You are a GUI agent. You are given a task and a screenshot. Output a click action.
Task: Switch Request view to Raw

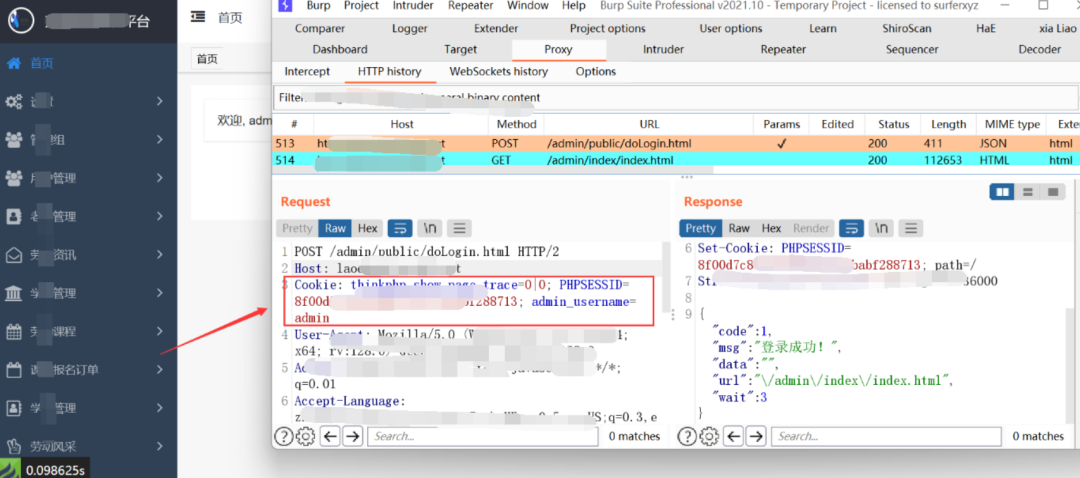tap(335, 228)
